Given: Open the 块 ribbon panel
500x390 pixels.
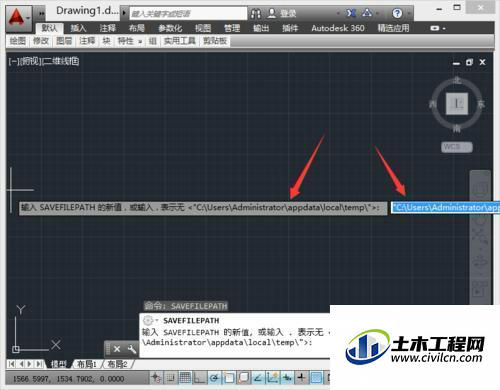Looking at the screenshot, I should [106, 41].
